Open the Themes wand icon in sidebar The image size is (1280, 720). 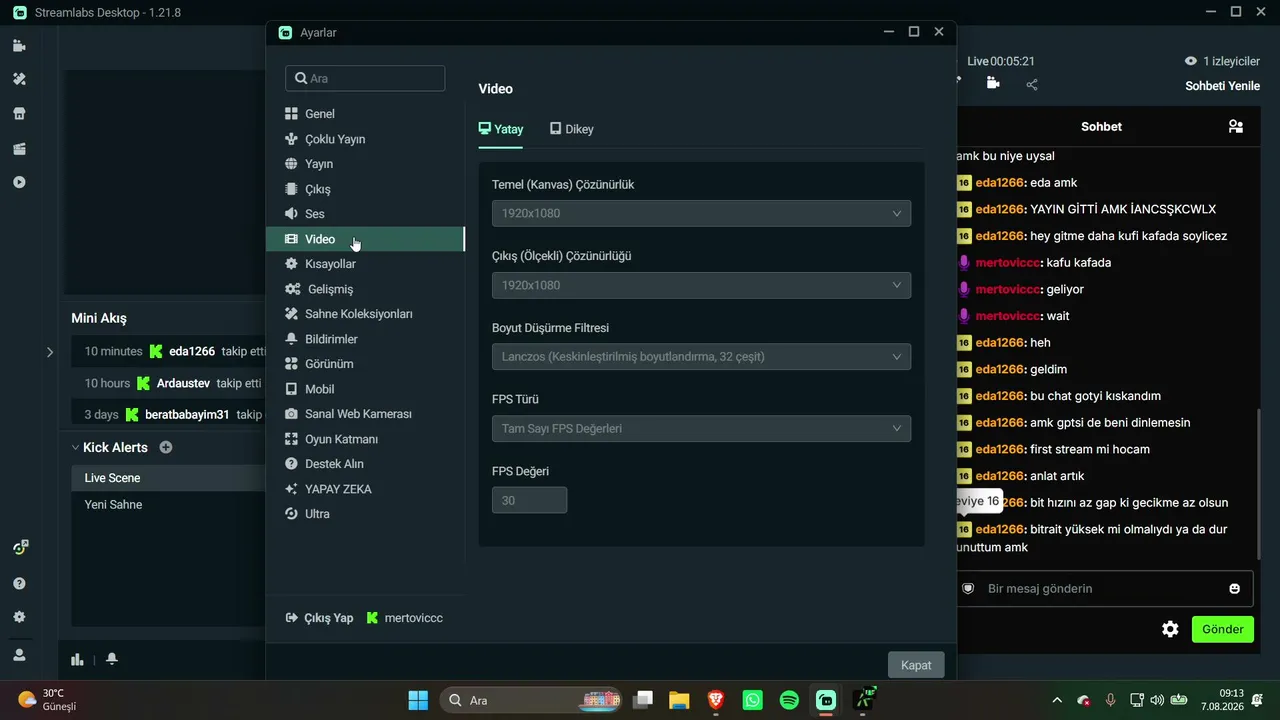pos(19,79)
